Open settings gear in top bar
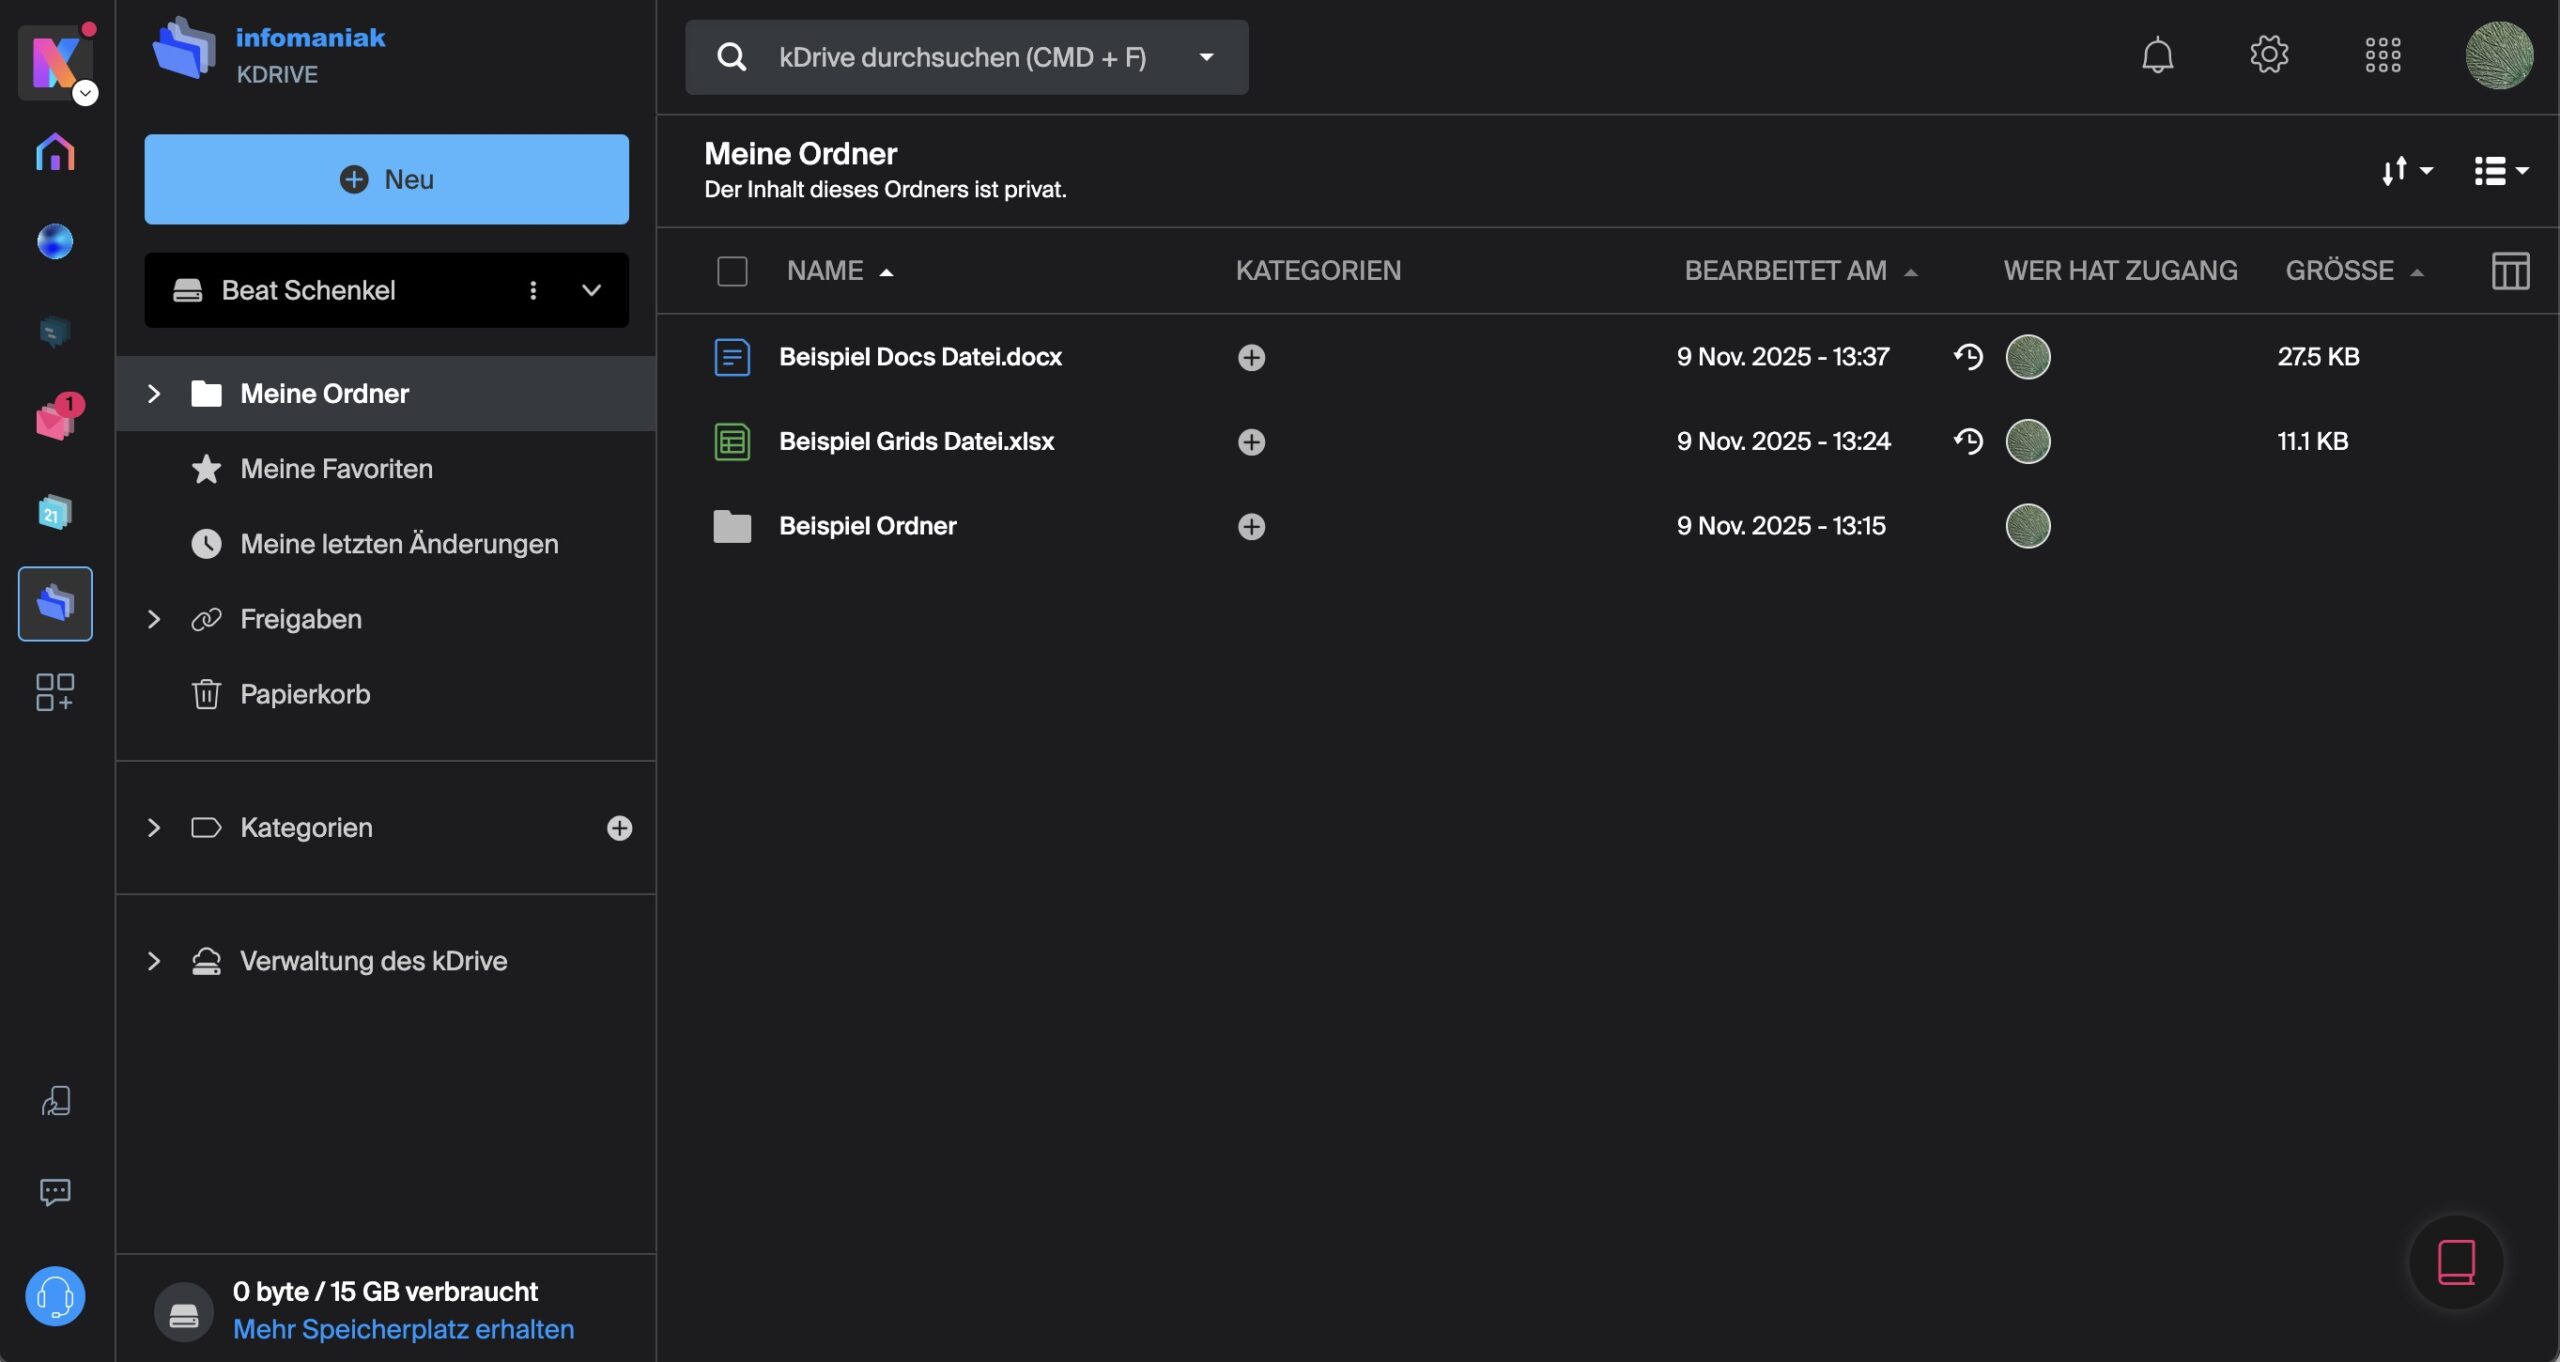Screen dimensions: 2560x1362 [2269, 55]
